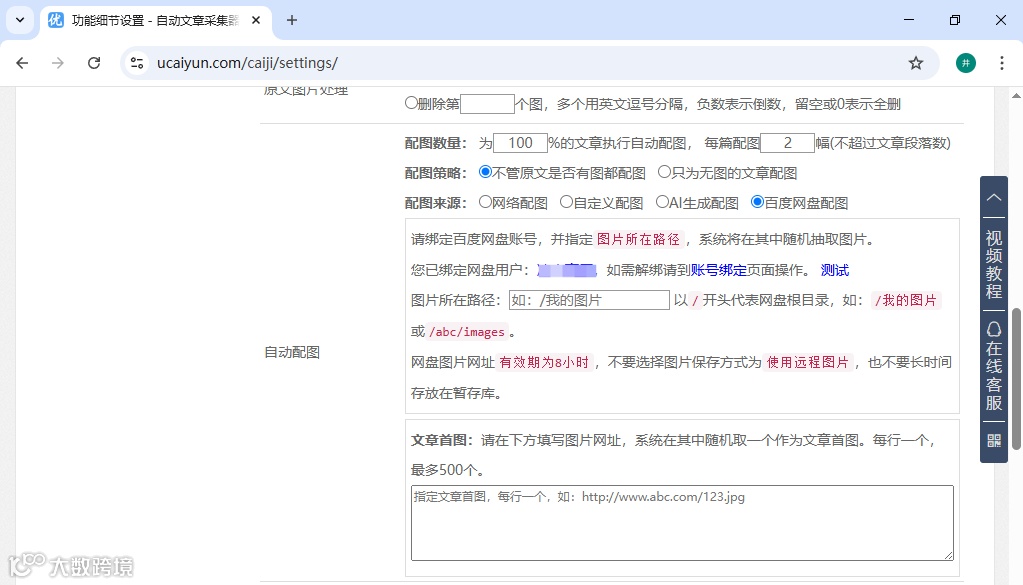This screenshot has width=1023, height=585.
Task: Click the 有效期为8小时 highlighted note
Action: coord(544,362)
